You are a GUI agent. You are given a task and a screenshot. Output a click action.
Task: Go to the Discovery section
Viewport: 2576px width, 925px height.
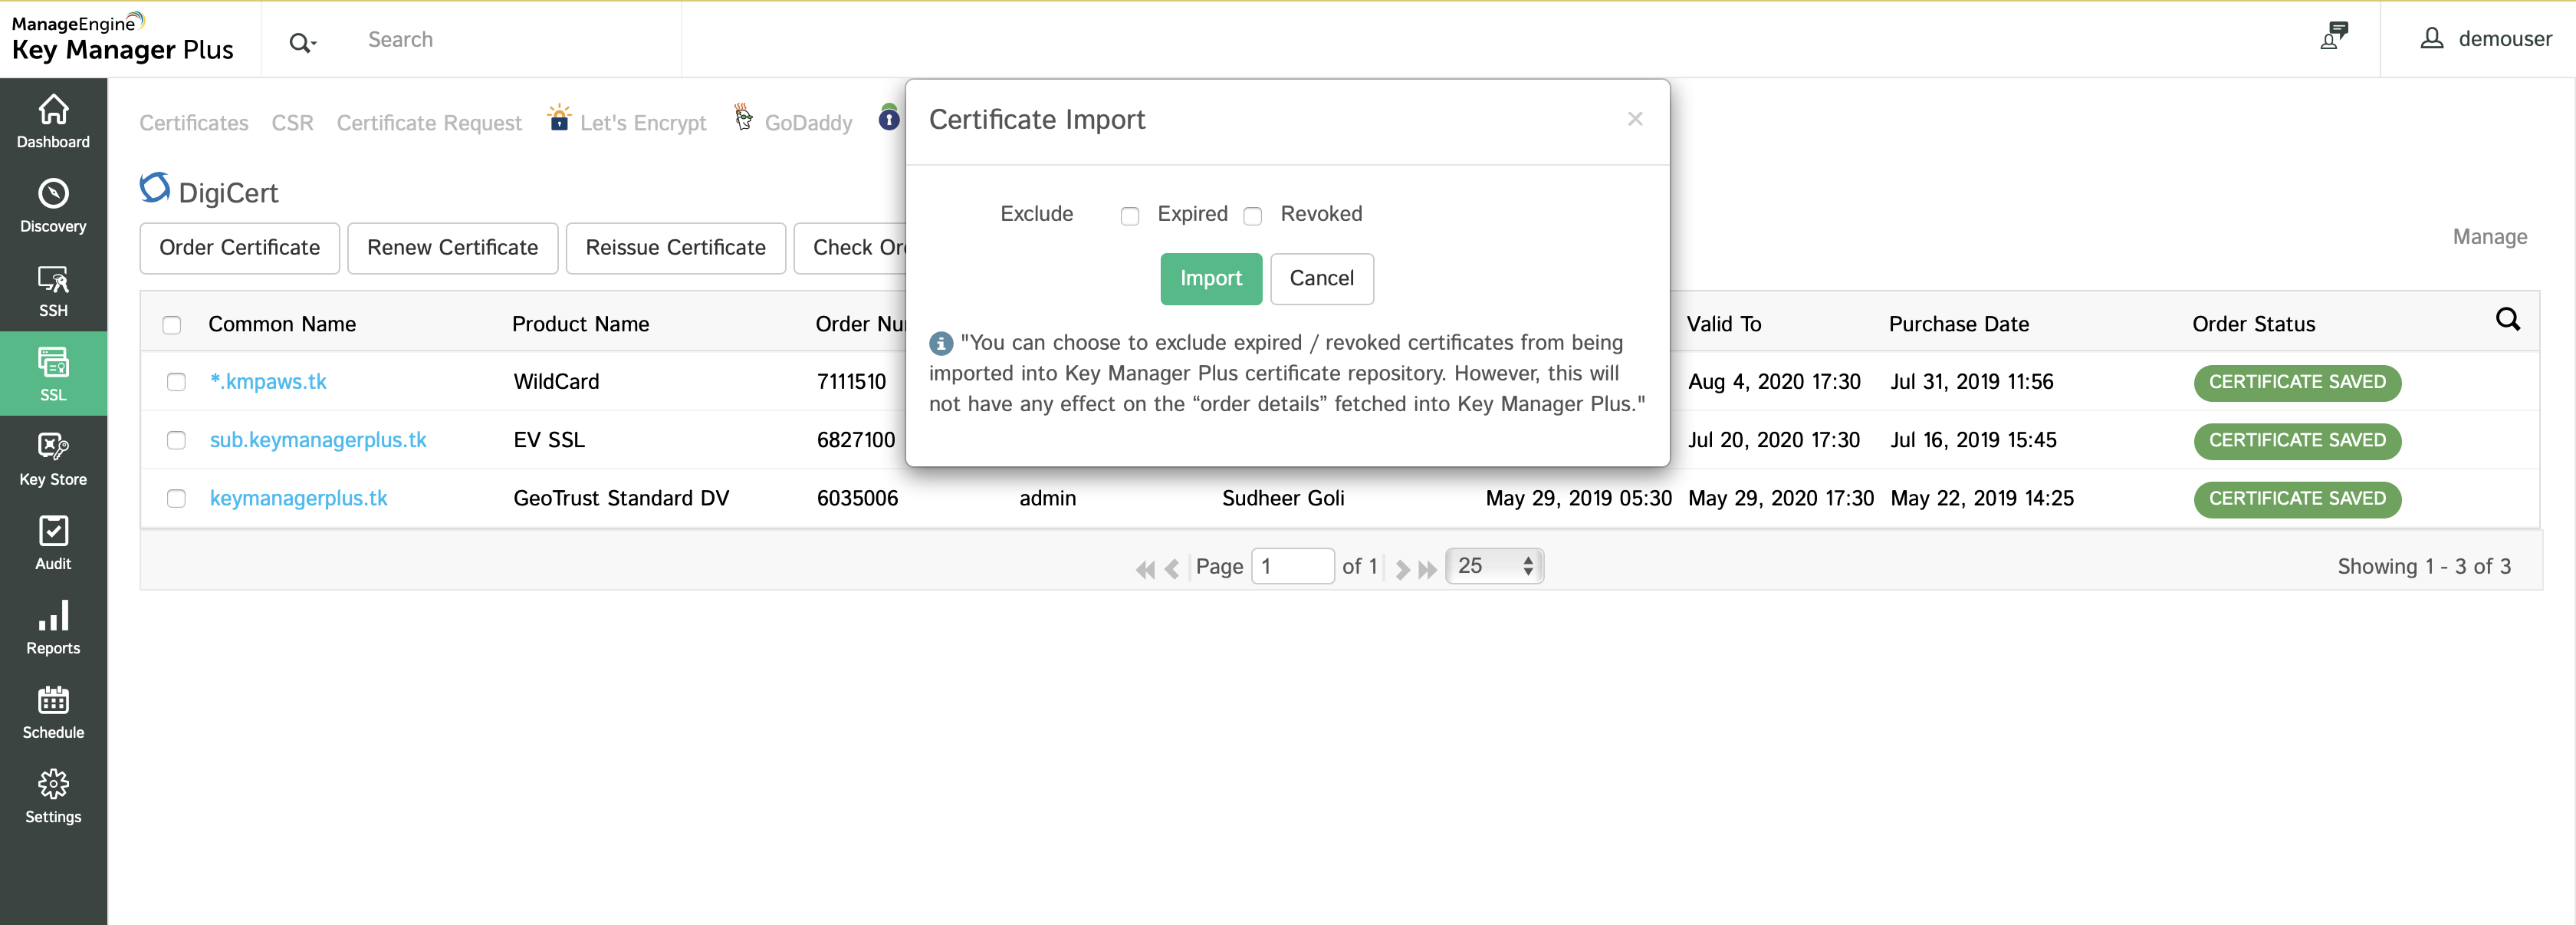(x=53, y=206)
